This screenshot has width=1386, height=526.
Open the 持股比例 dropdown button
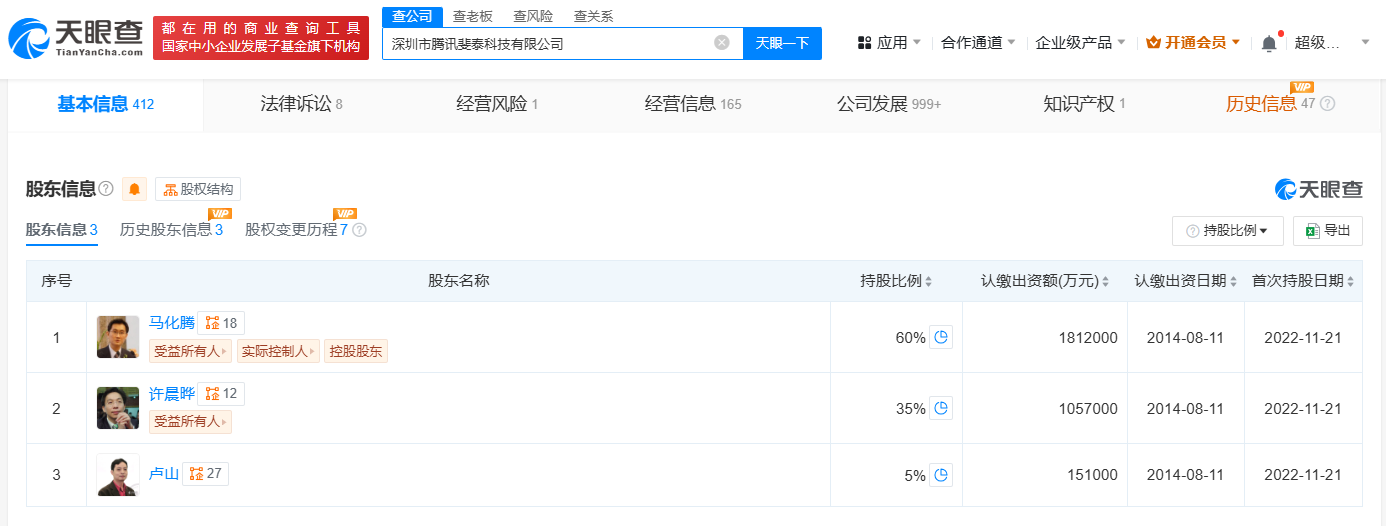(1227, 231)
